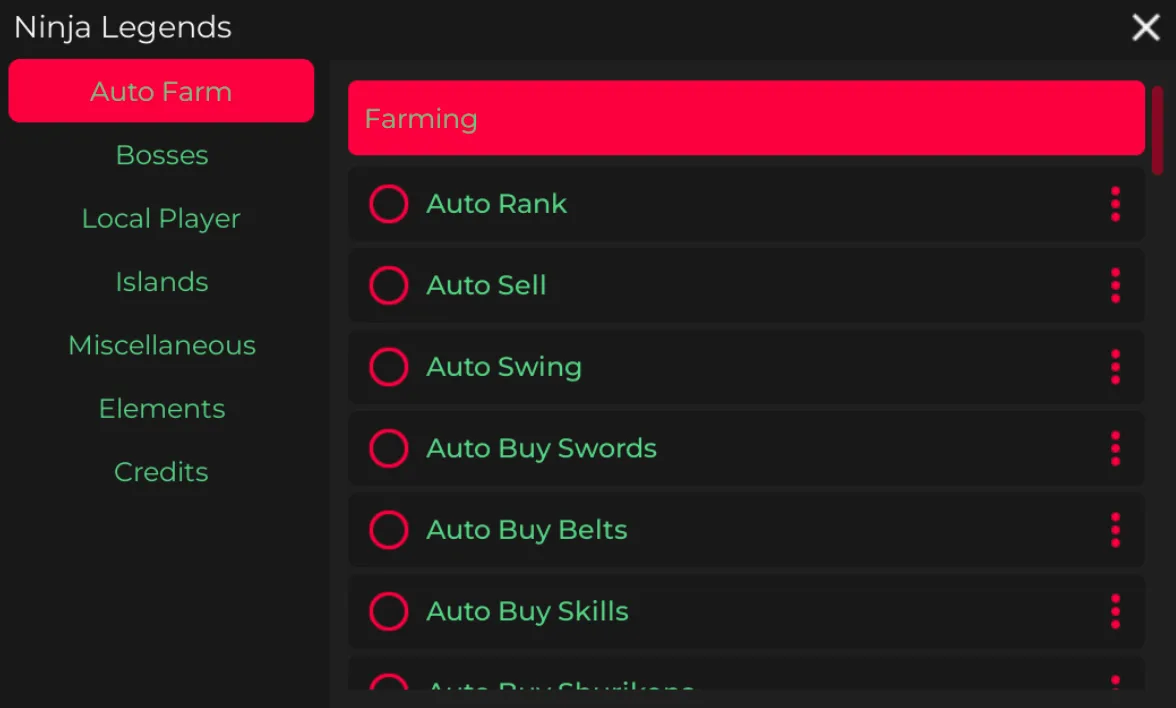The height and width of the screenshot is (708, 1176).
Task: Open three-dot options for Auto Rank
Action: pos(1115,204)
